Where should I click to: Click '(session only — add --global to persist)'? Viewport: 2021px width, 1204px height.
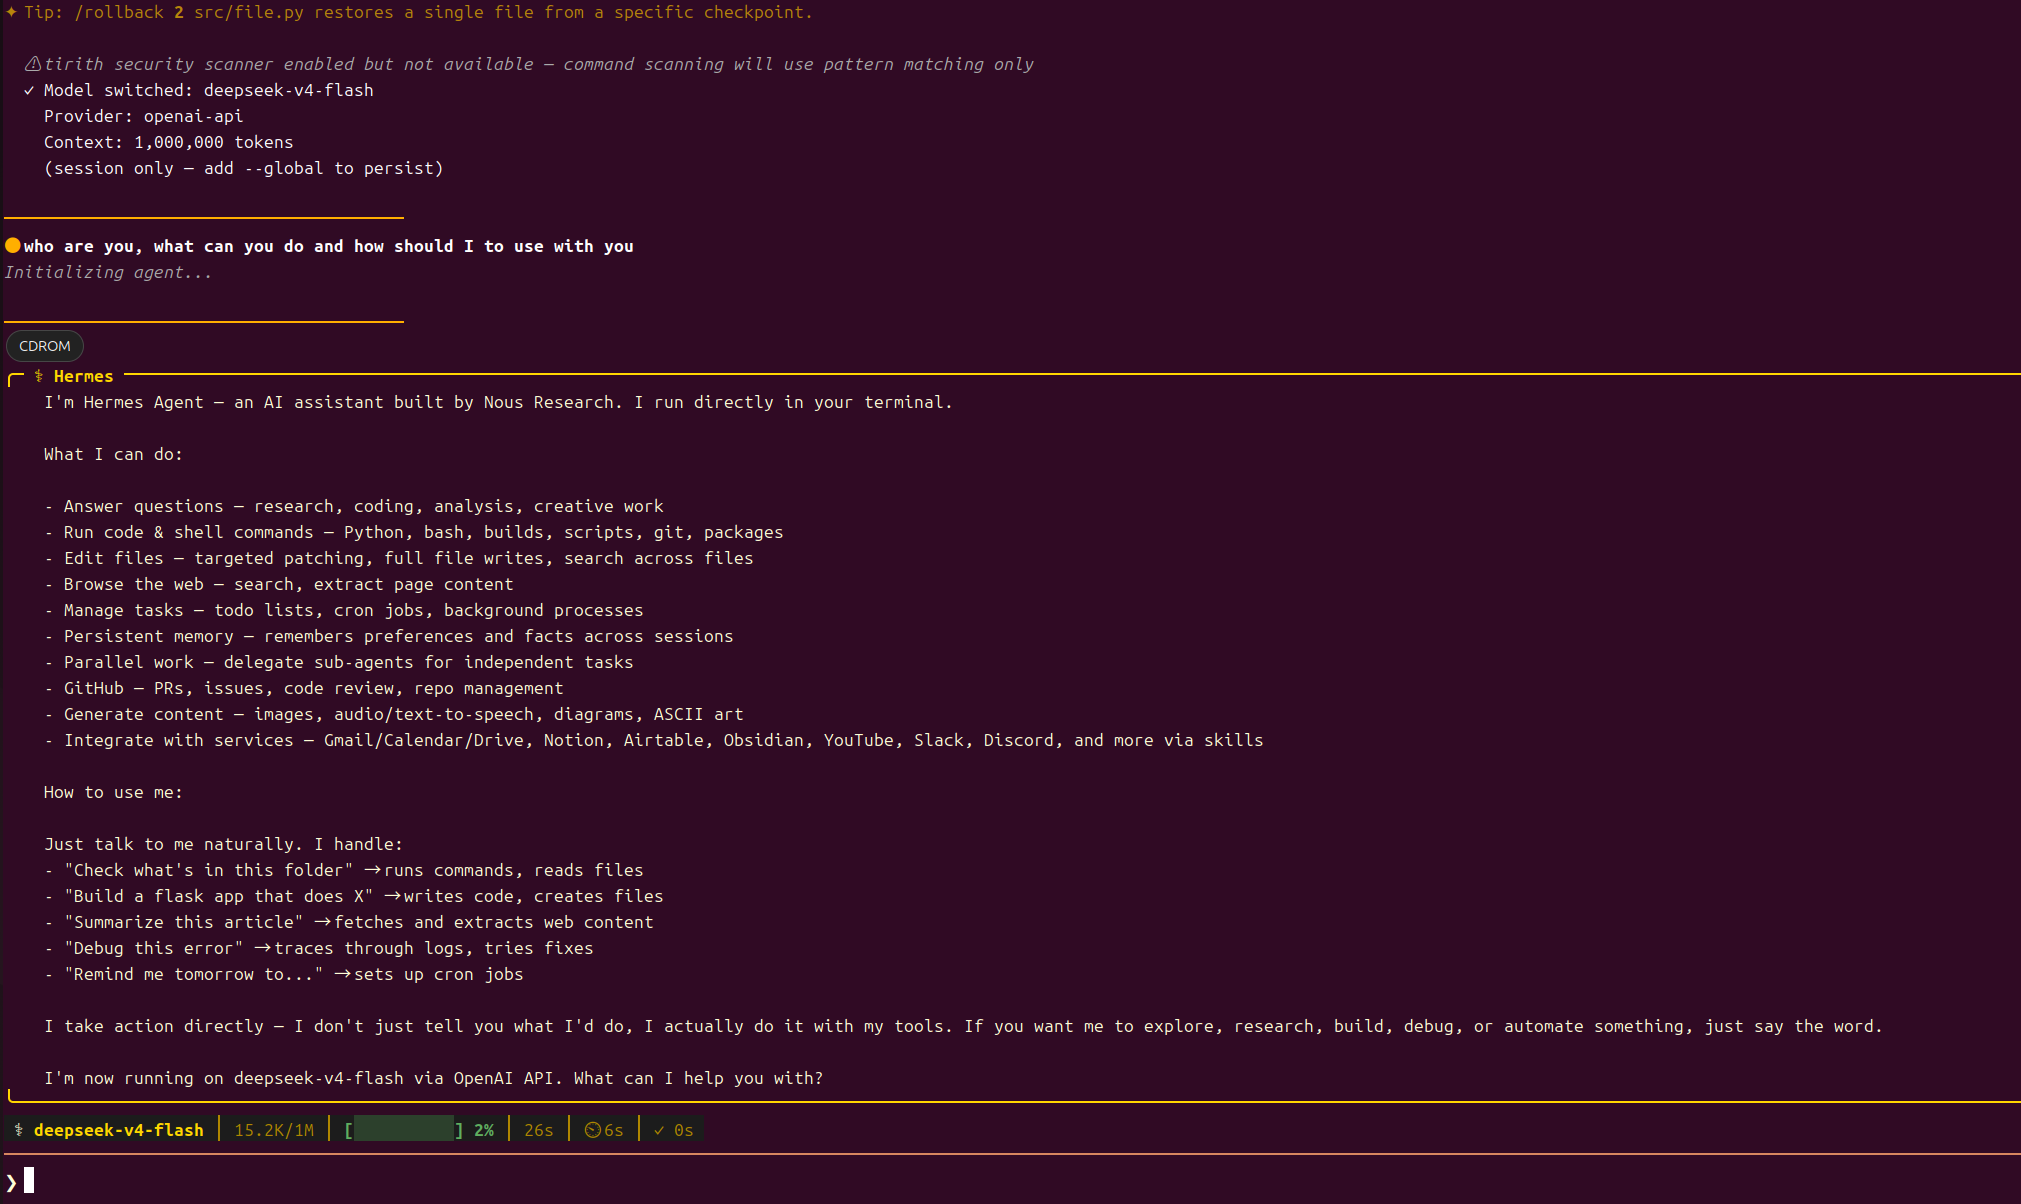(x=244, y=168)
